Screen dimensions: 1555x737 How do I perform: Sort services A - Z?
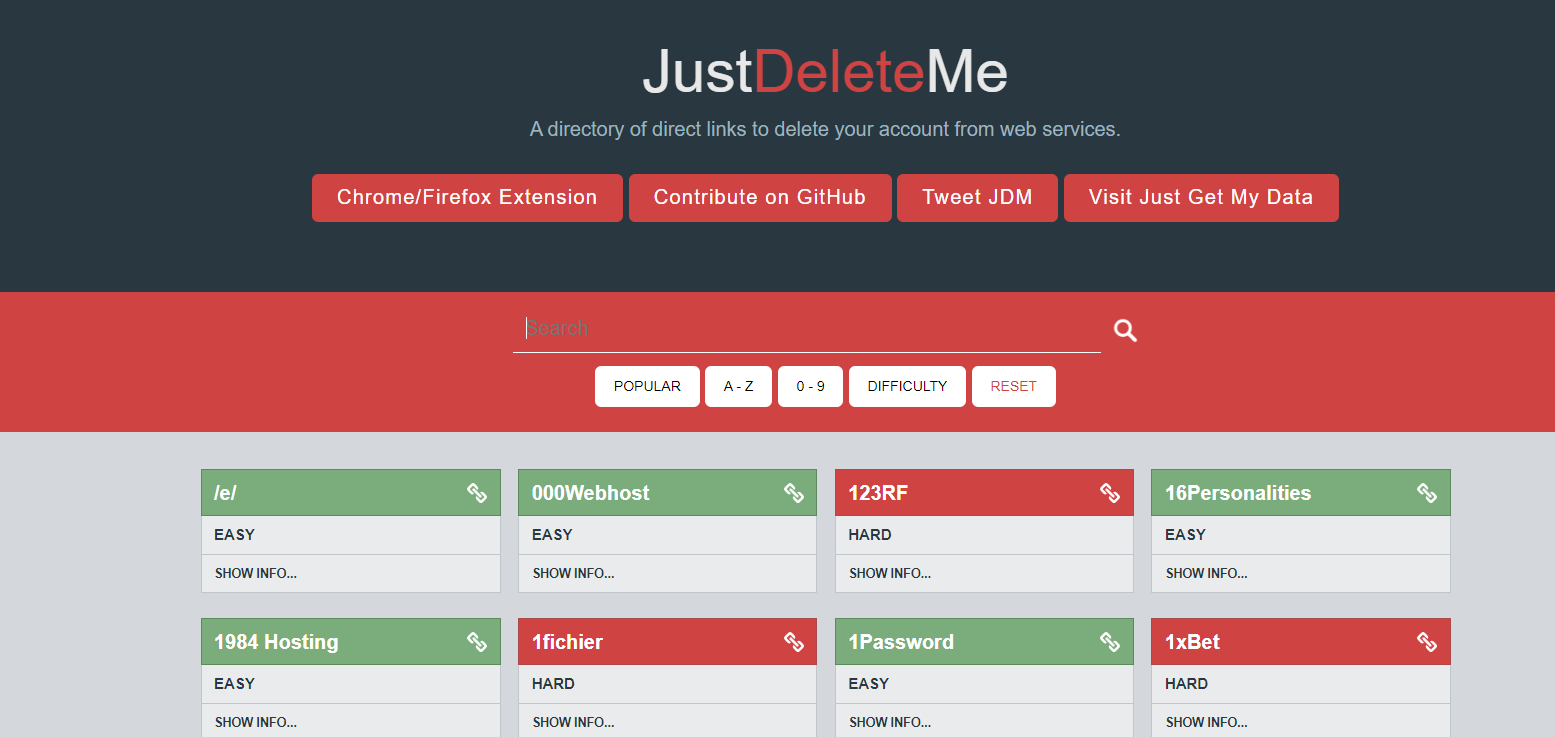coord(738,386)
